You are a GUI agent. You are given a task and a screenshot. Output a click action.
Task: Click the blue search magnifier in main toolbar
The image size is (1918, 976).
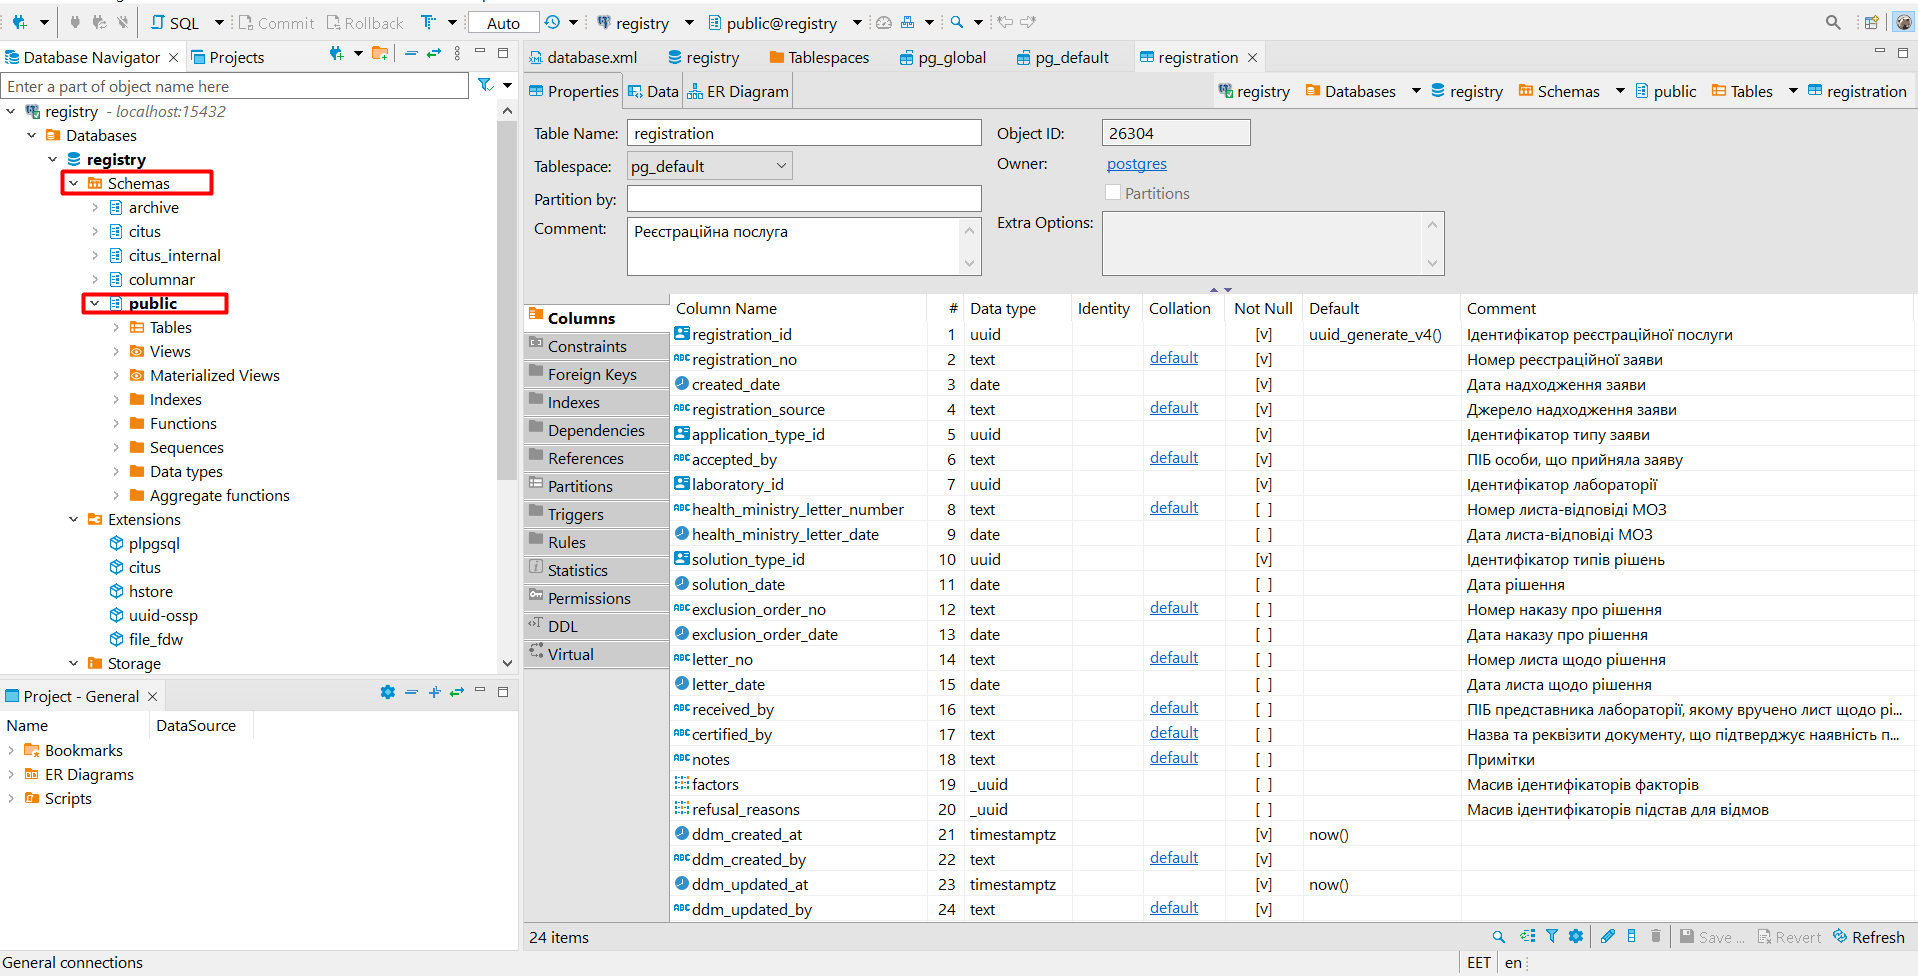pos(957,22)
